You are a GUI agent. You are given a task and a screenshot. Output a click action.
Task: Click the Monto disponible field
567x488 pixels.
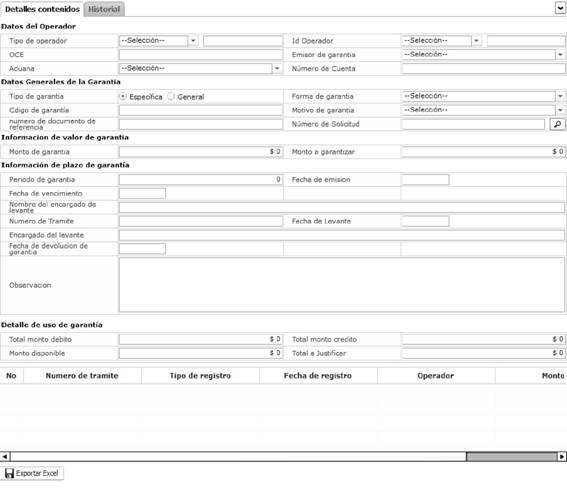pos(201,353)
